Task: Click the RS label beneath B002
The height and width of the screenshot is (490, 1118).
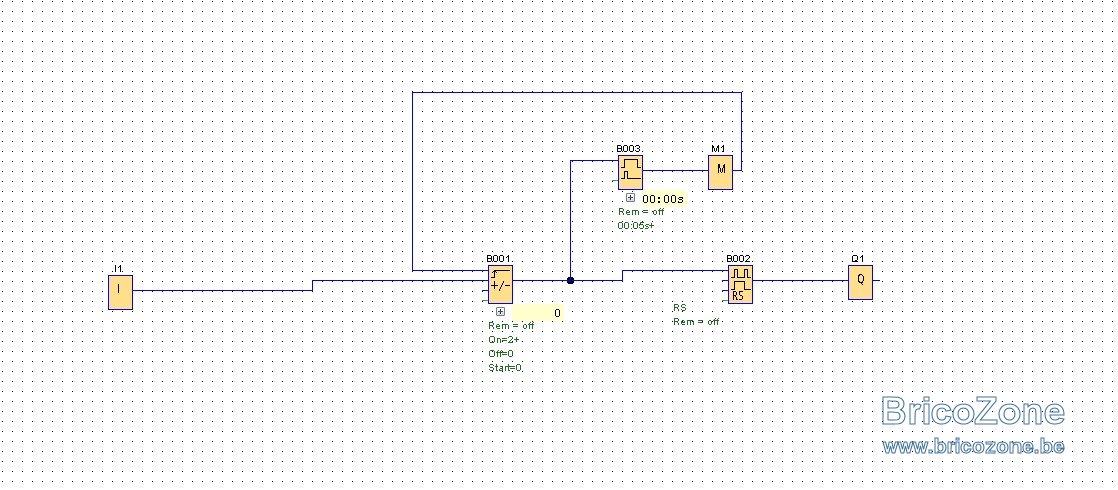Action: pyautogui.click(x=679, y=307)
